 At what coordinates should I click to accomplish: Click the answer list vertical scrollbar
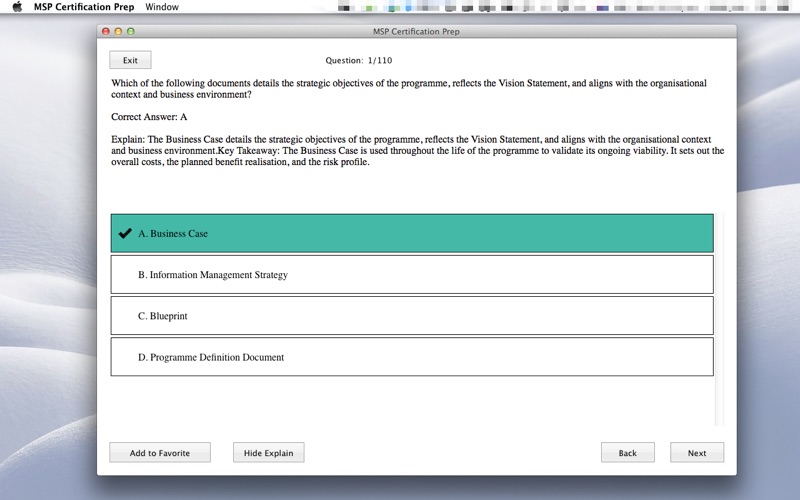tap(719, 319)
